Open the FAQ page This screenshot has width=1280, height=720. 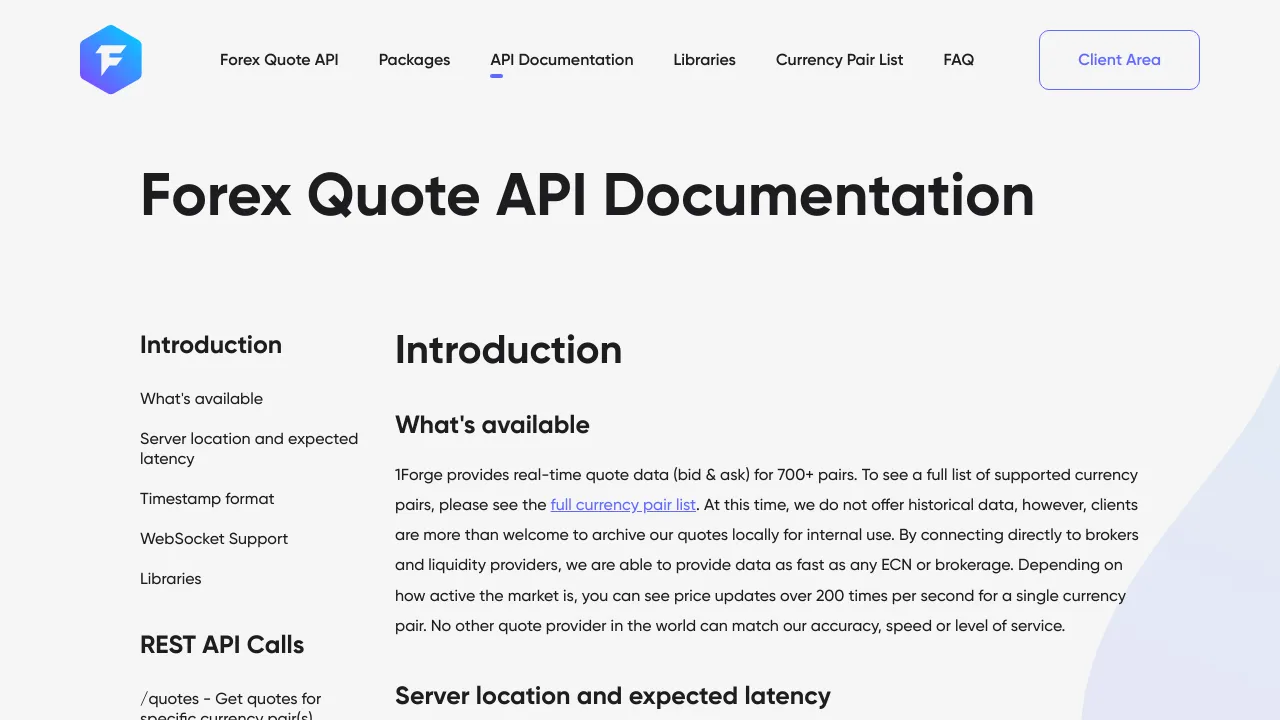pyautogui.click(x=958, y=60)
